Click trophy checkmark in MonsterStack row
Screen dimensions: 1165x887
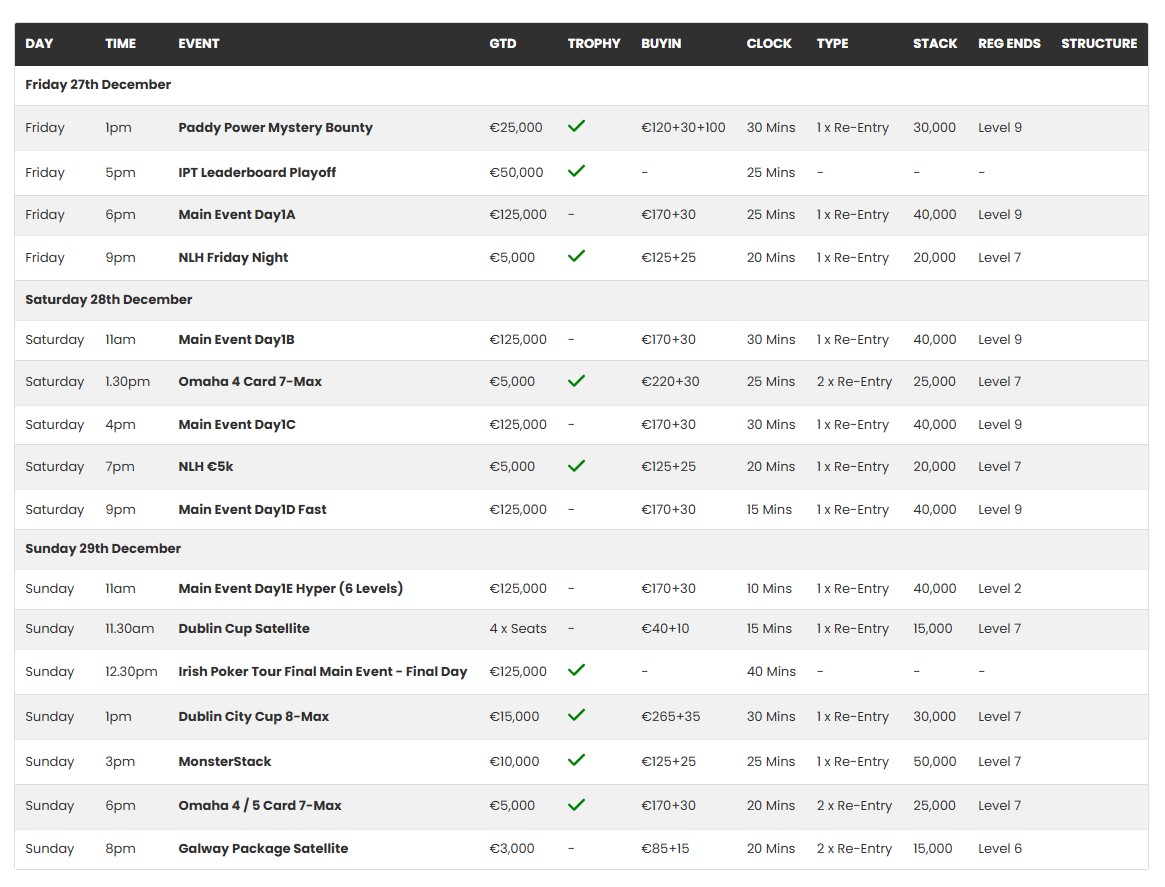tap(576, 761)
